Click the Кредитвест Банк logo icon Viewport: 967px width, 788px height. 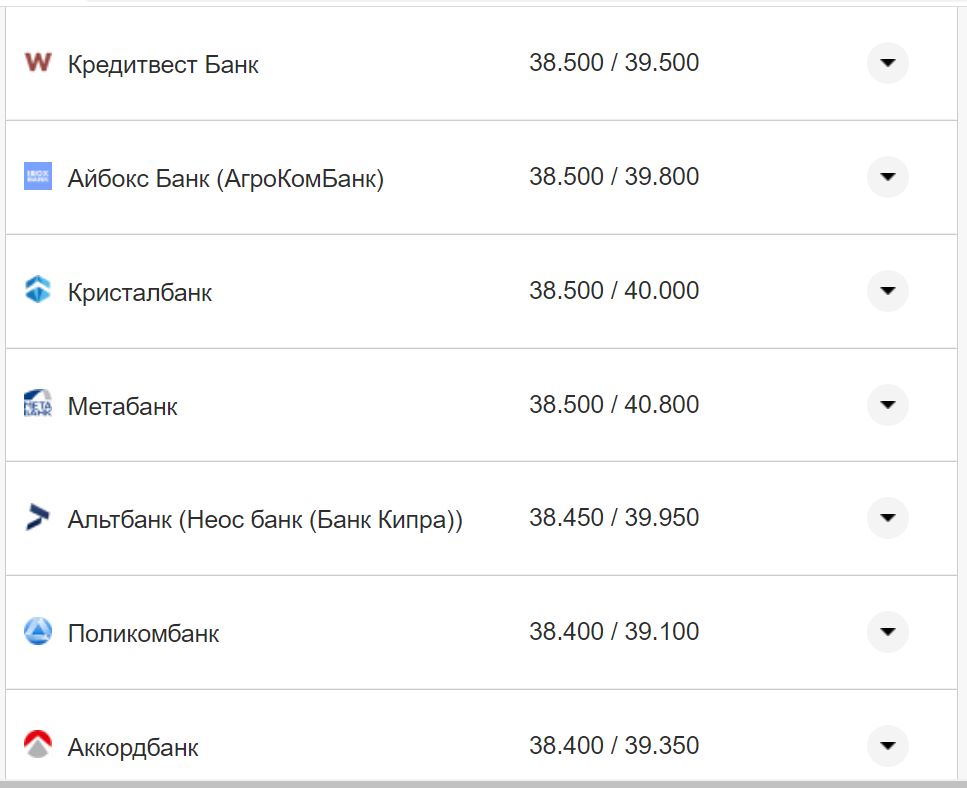[x=37, y=63]
